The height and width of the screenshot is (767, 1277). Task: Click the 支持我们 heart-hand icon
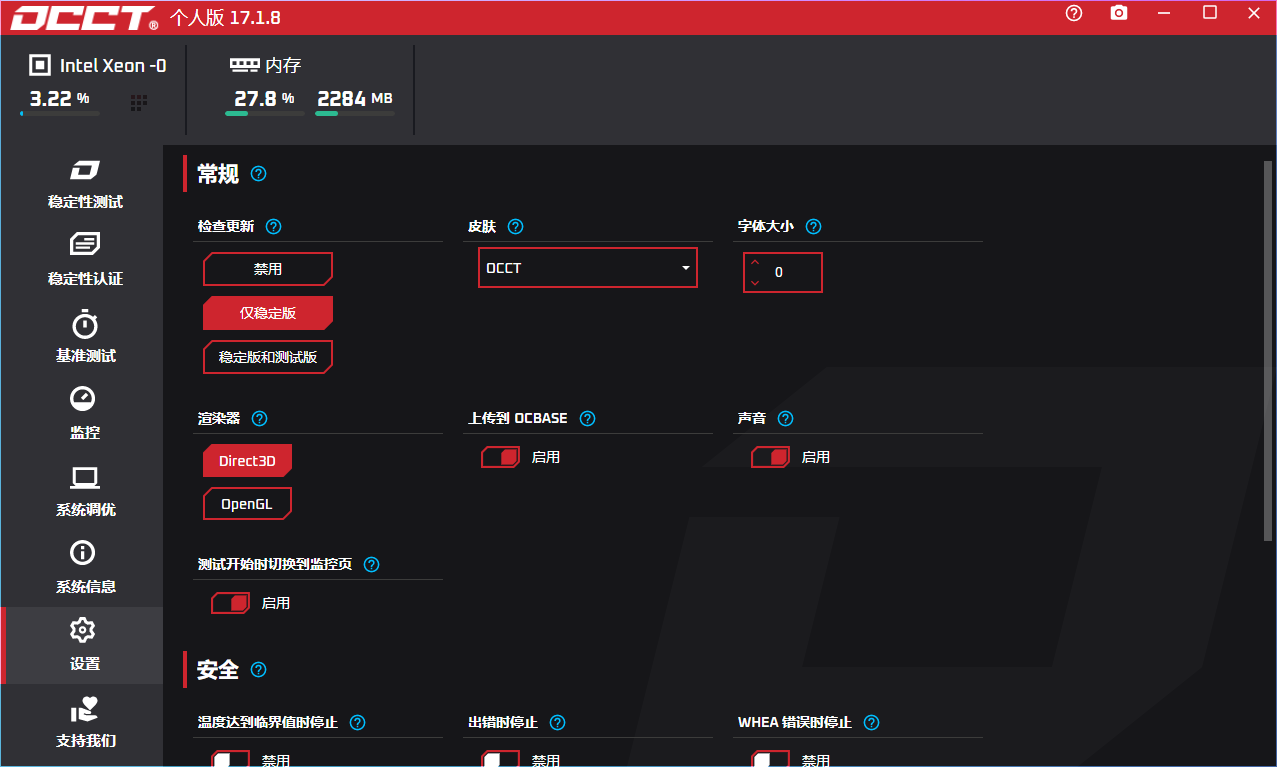pyautogui.click(x=85, y=709)
